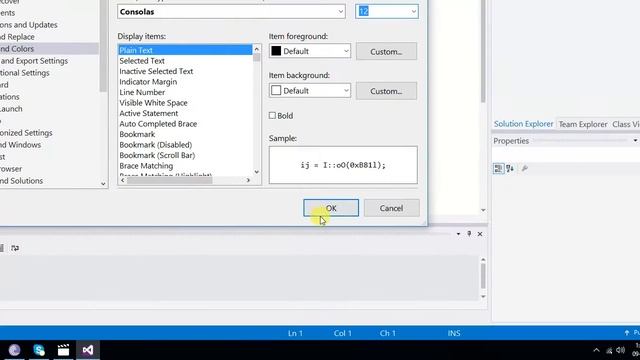This screenshot has height=360, width=640.
Task: Open property pages wrench icon
Action: pyautogui.click(x=525, y=168)
